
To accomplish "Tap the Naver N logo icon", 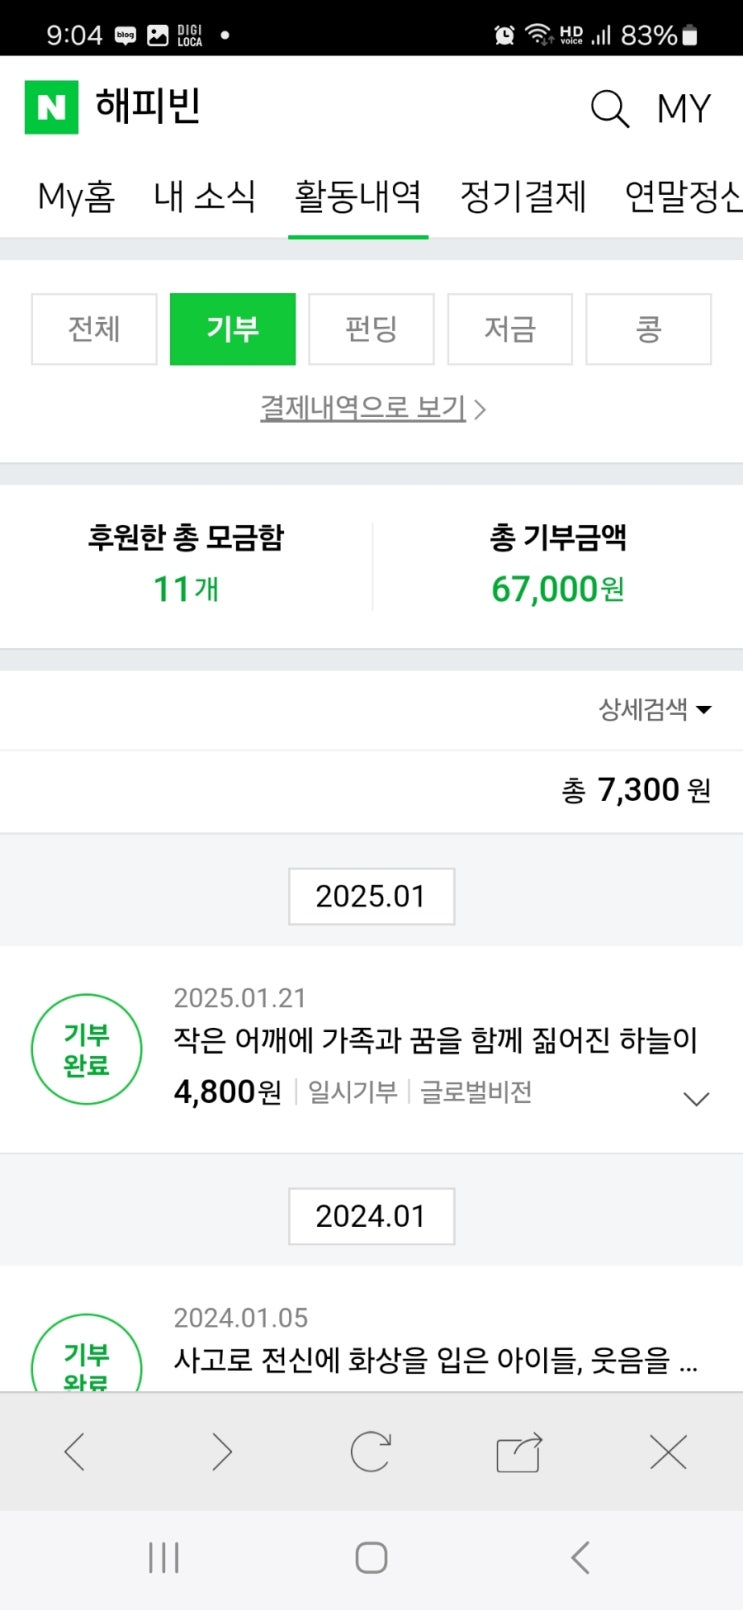I will tap(51, 107).
